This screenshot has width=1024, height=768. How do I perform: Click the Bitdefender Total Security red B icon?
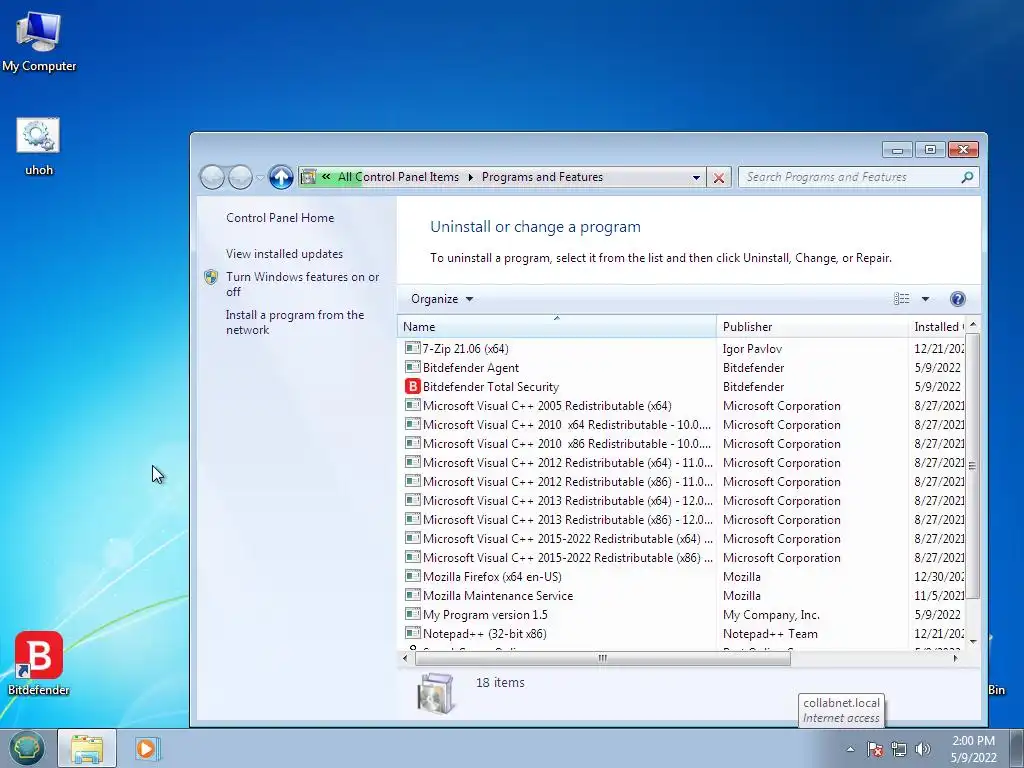click(x=412, y=387)
